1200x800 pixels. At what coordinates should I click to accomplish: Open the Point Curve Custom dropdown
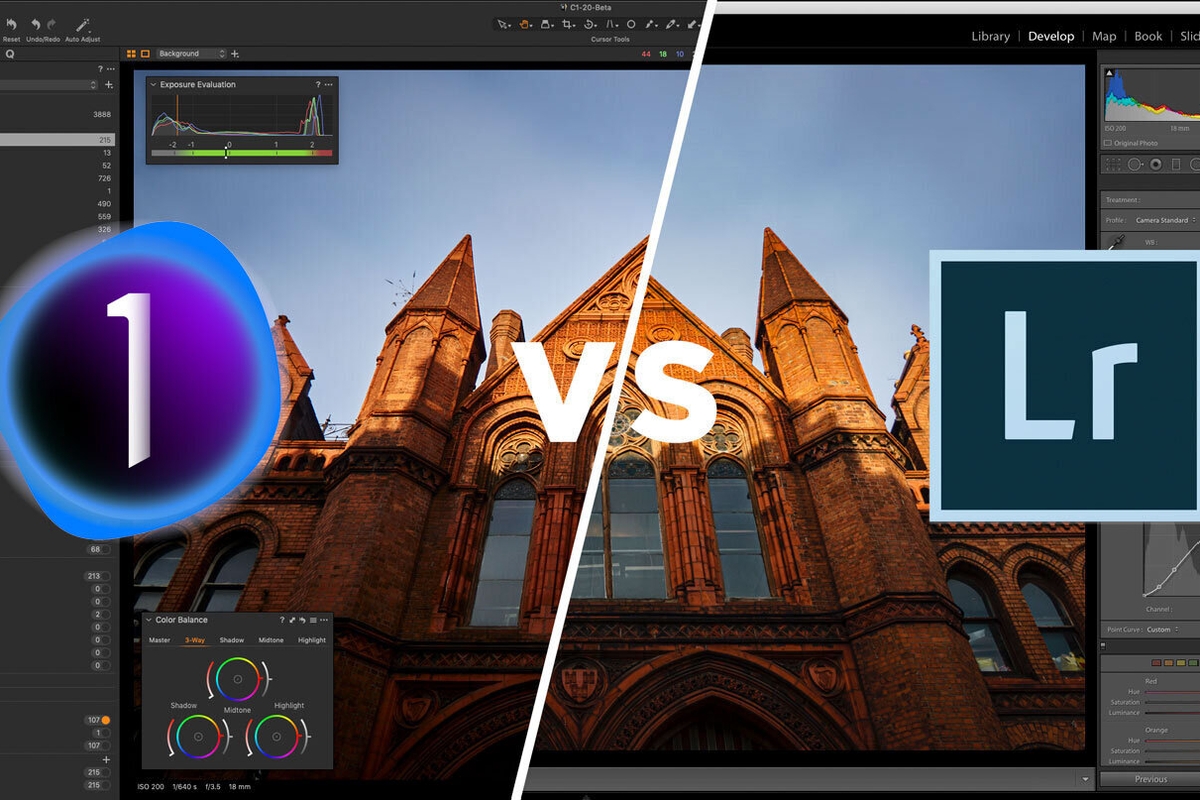[x=1161, y=630]
